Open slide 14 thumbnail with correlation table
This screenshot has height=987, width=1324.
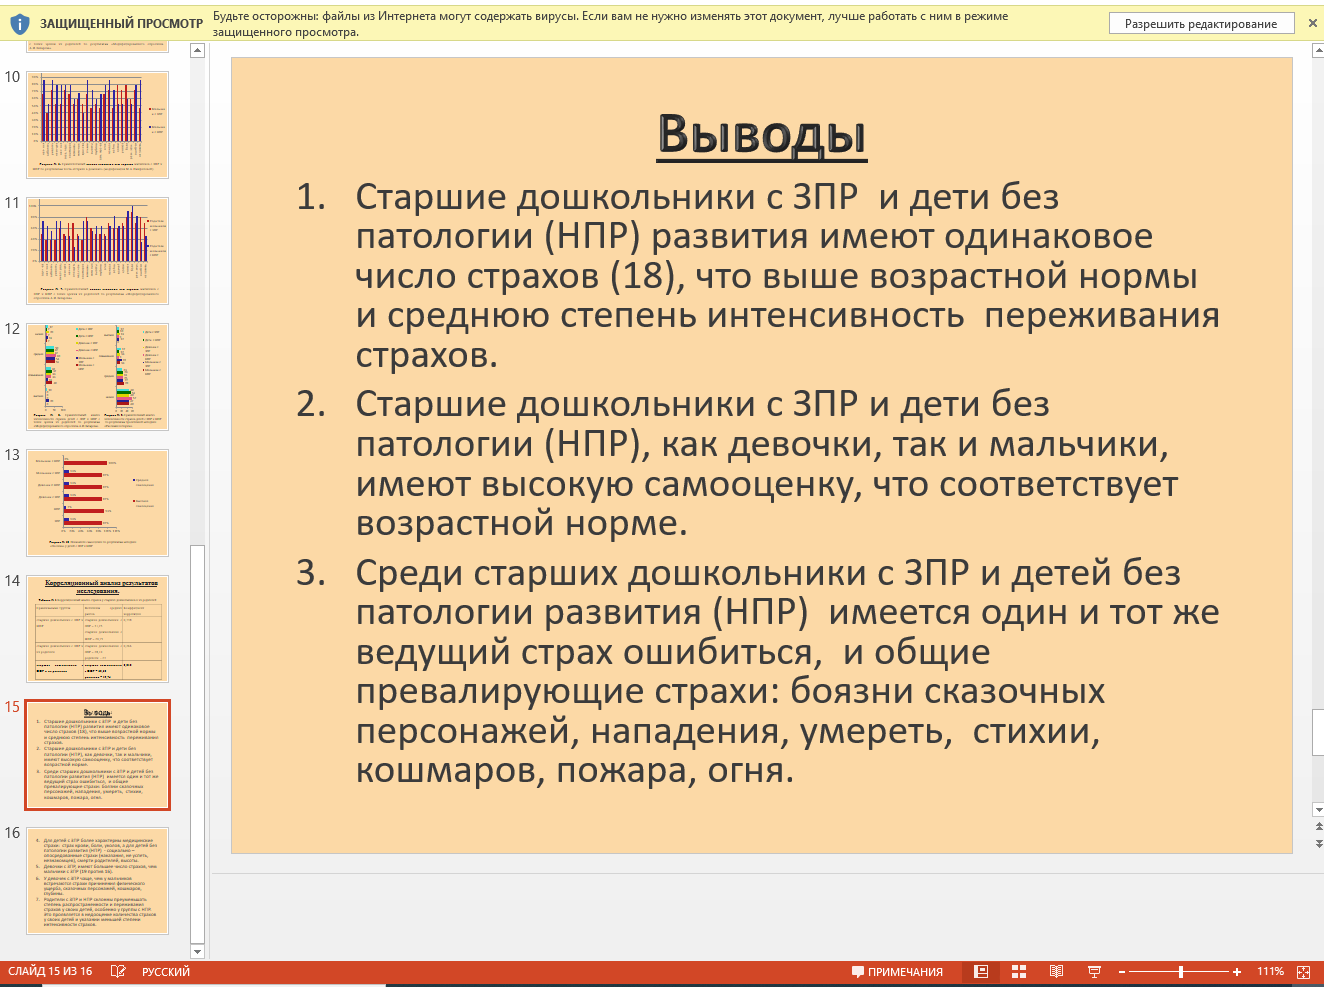tap(97, 629)
